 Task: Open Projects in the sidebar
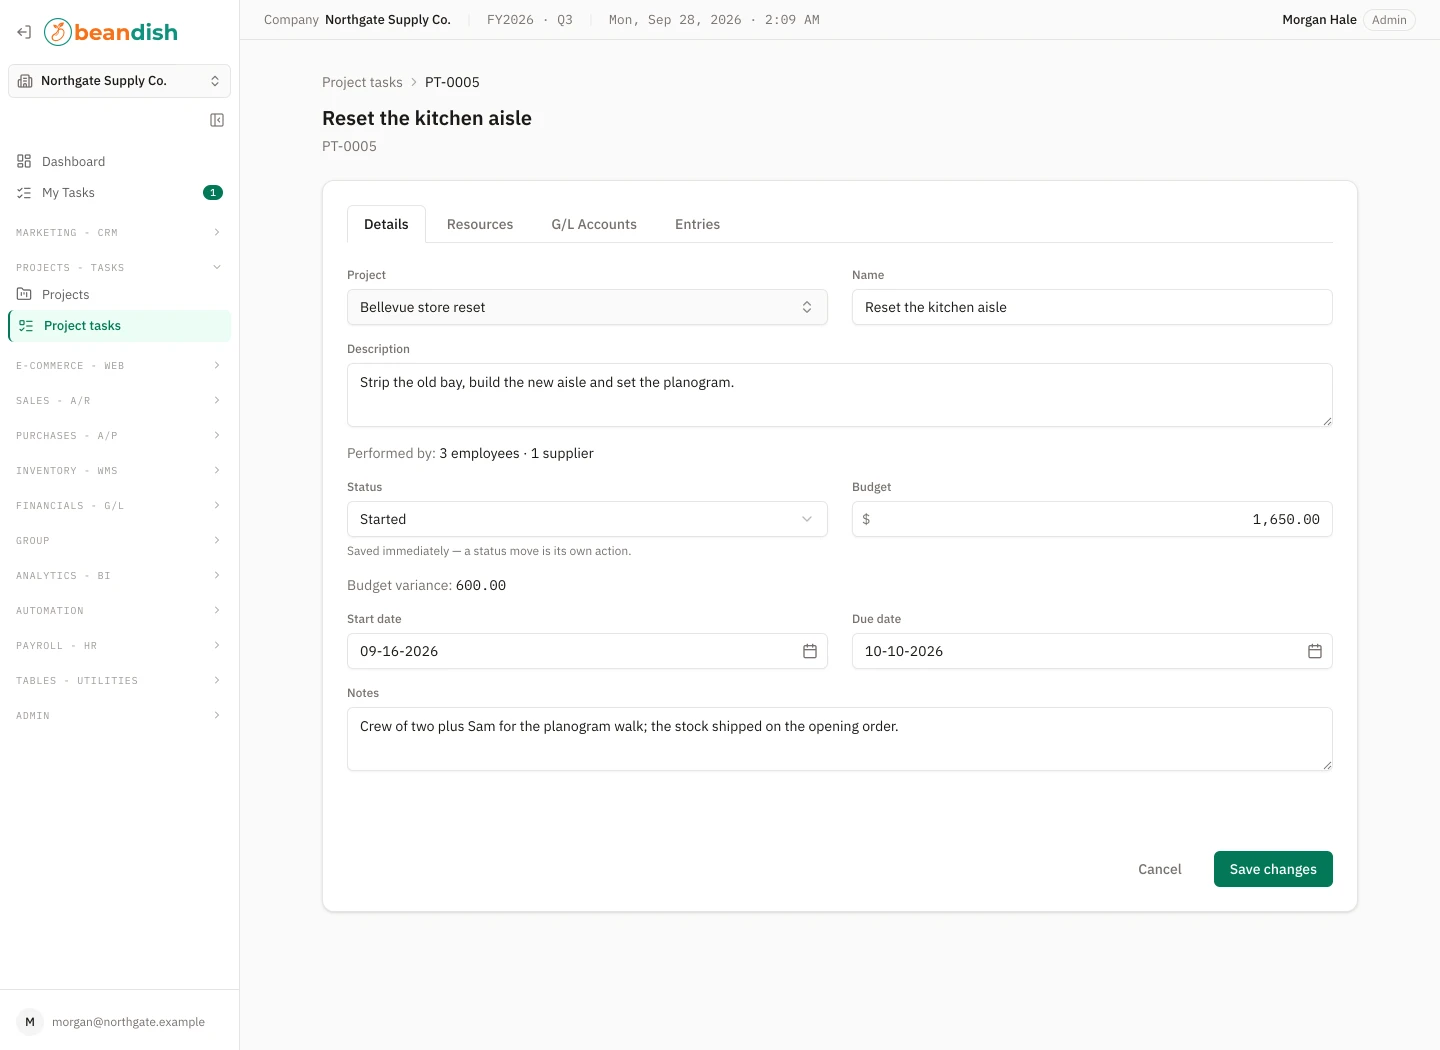tap(119, 295)
